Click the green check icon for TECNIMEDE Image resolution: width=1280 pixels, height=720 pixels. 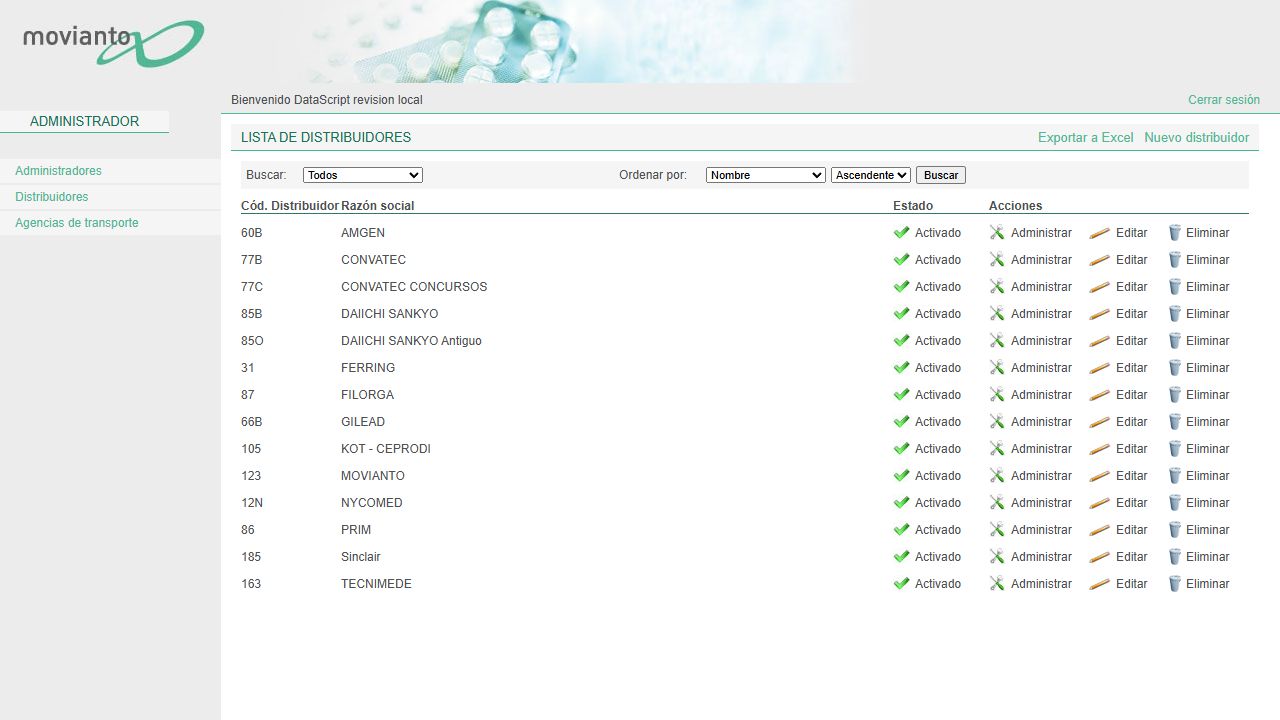click(901, 584)
